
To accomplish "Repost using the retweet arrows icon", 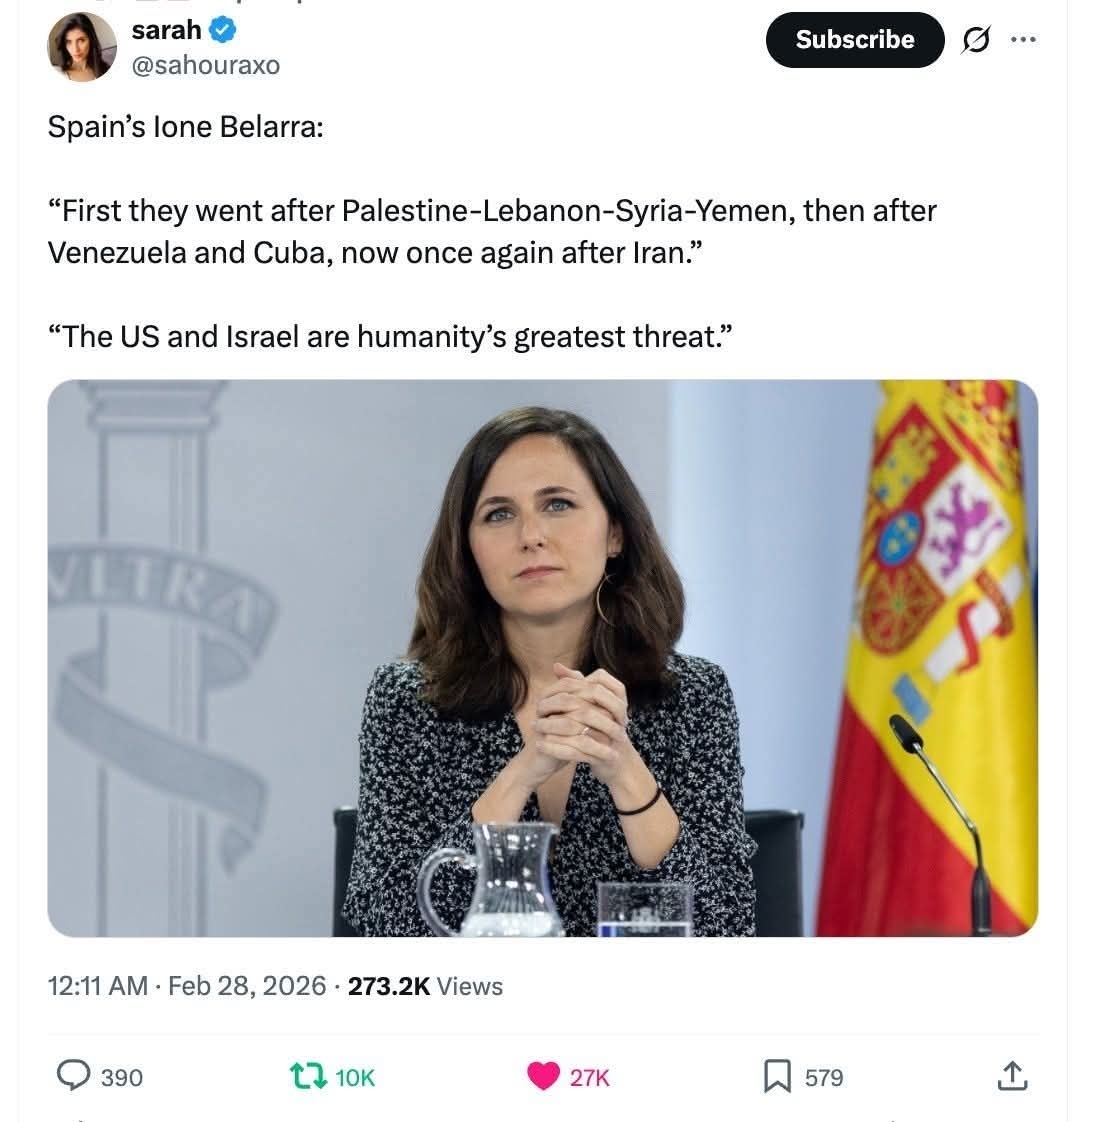I will coord(308,1076).
